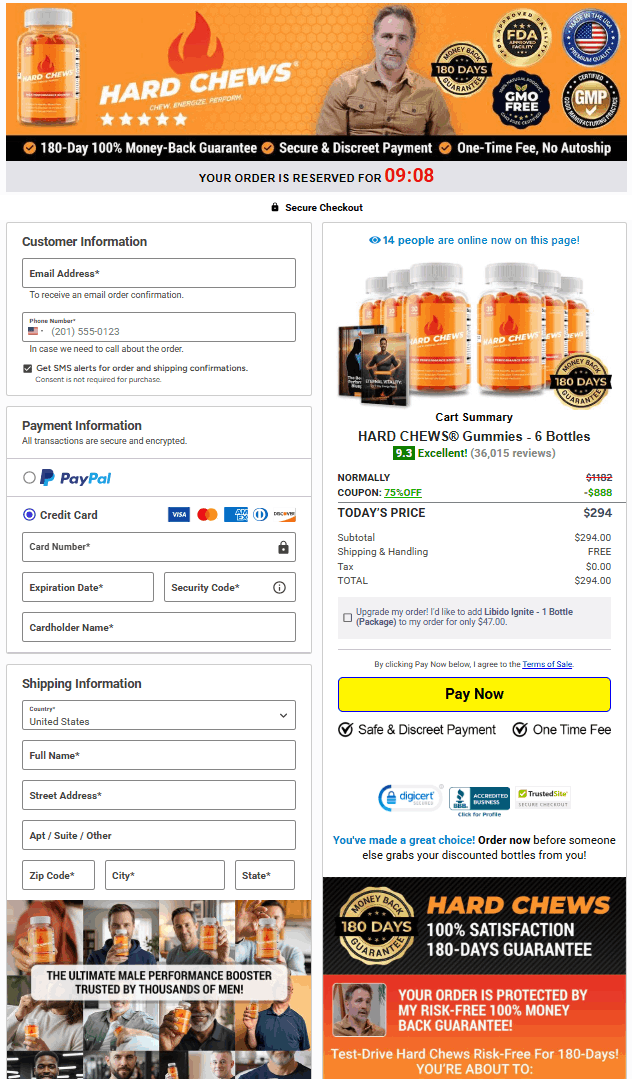This screenshot has width=632, height=1079.
Task: Select the Credit Card radio button
Action: tap(29, 514)
